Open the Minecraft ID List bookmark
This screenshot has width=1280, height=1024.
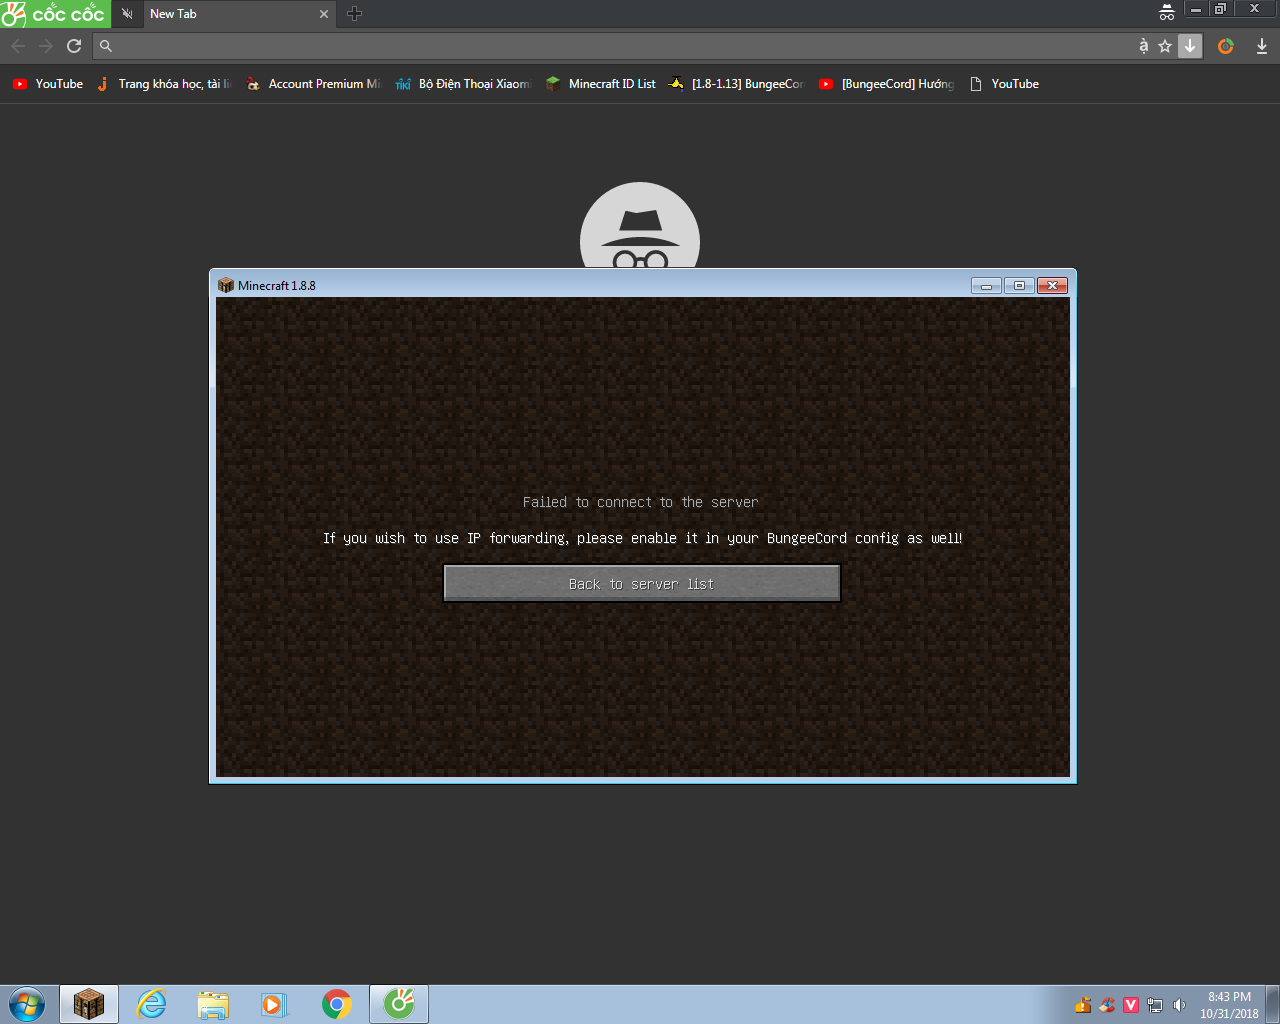[601, 84]
